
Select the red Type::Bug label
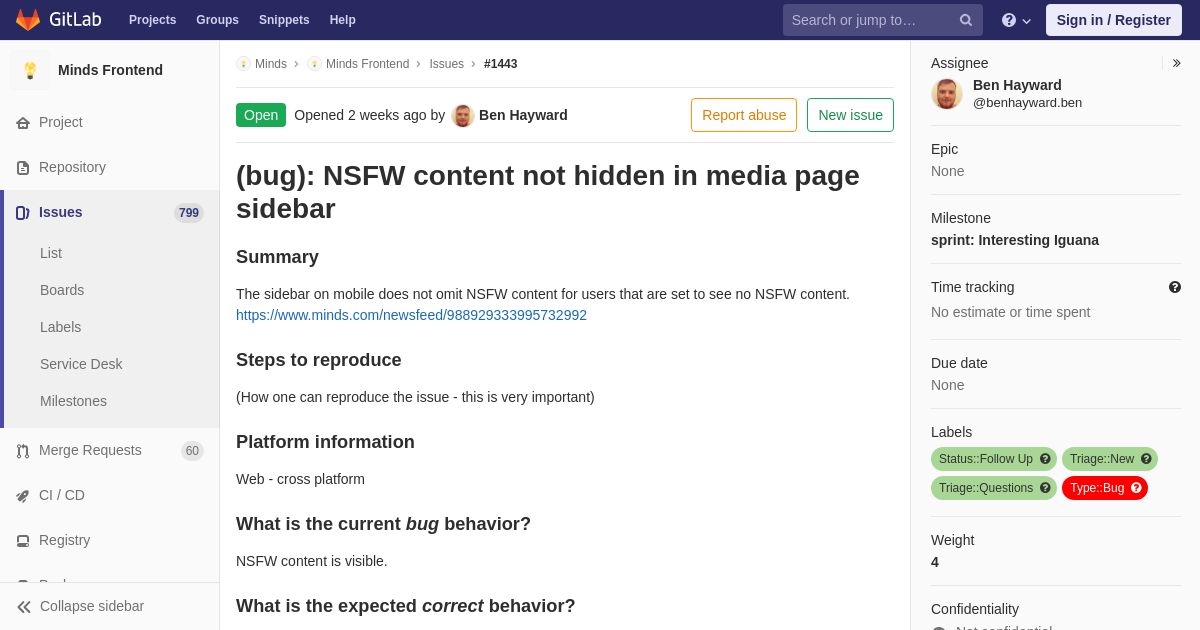click(x=1096, y=488)
